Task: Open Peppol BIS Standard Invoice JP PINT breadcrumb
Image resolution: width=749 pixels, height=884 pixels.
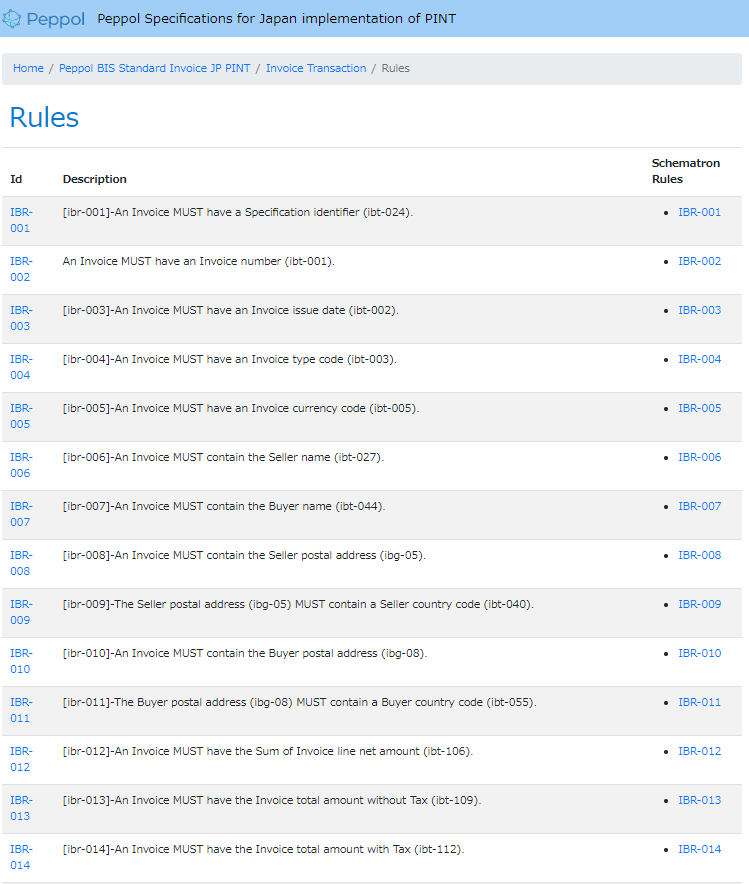Action: pos(155,68)
